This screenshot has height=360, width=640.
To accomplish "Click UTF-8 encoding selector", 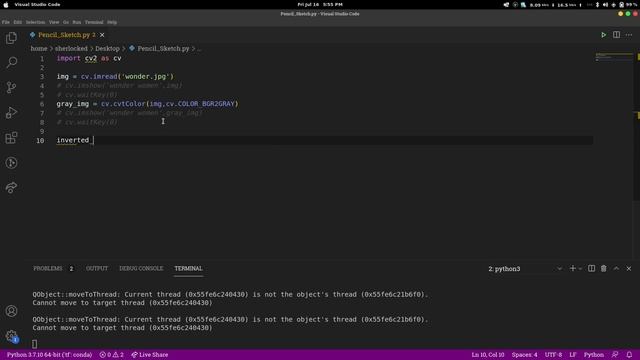I will pyautogui.click(x=553, y=355).
